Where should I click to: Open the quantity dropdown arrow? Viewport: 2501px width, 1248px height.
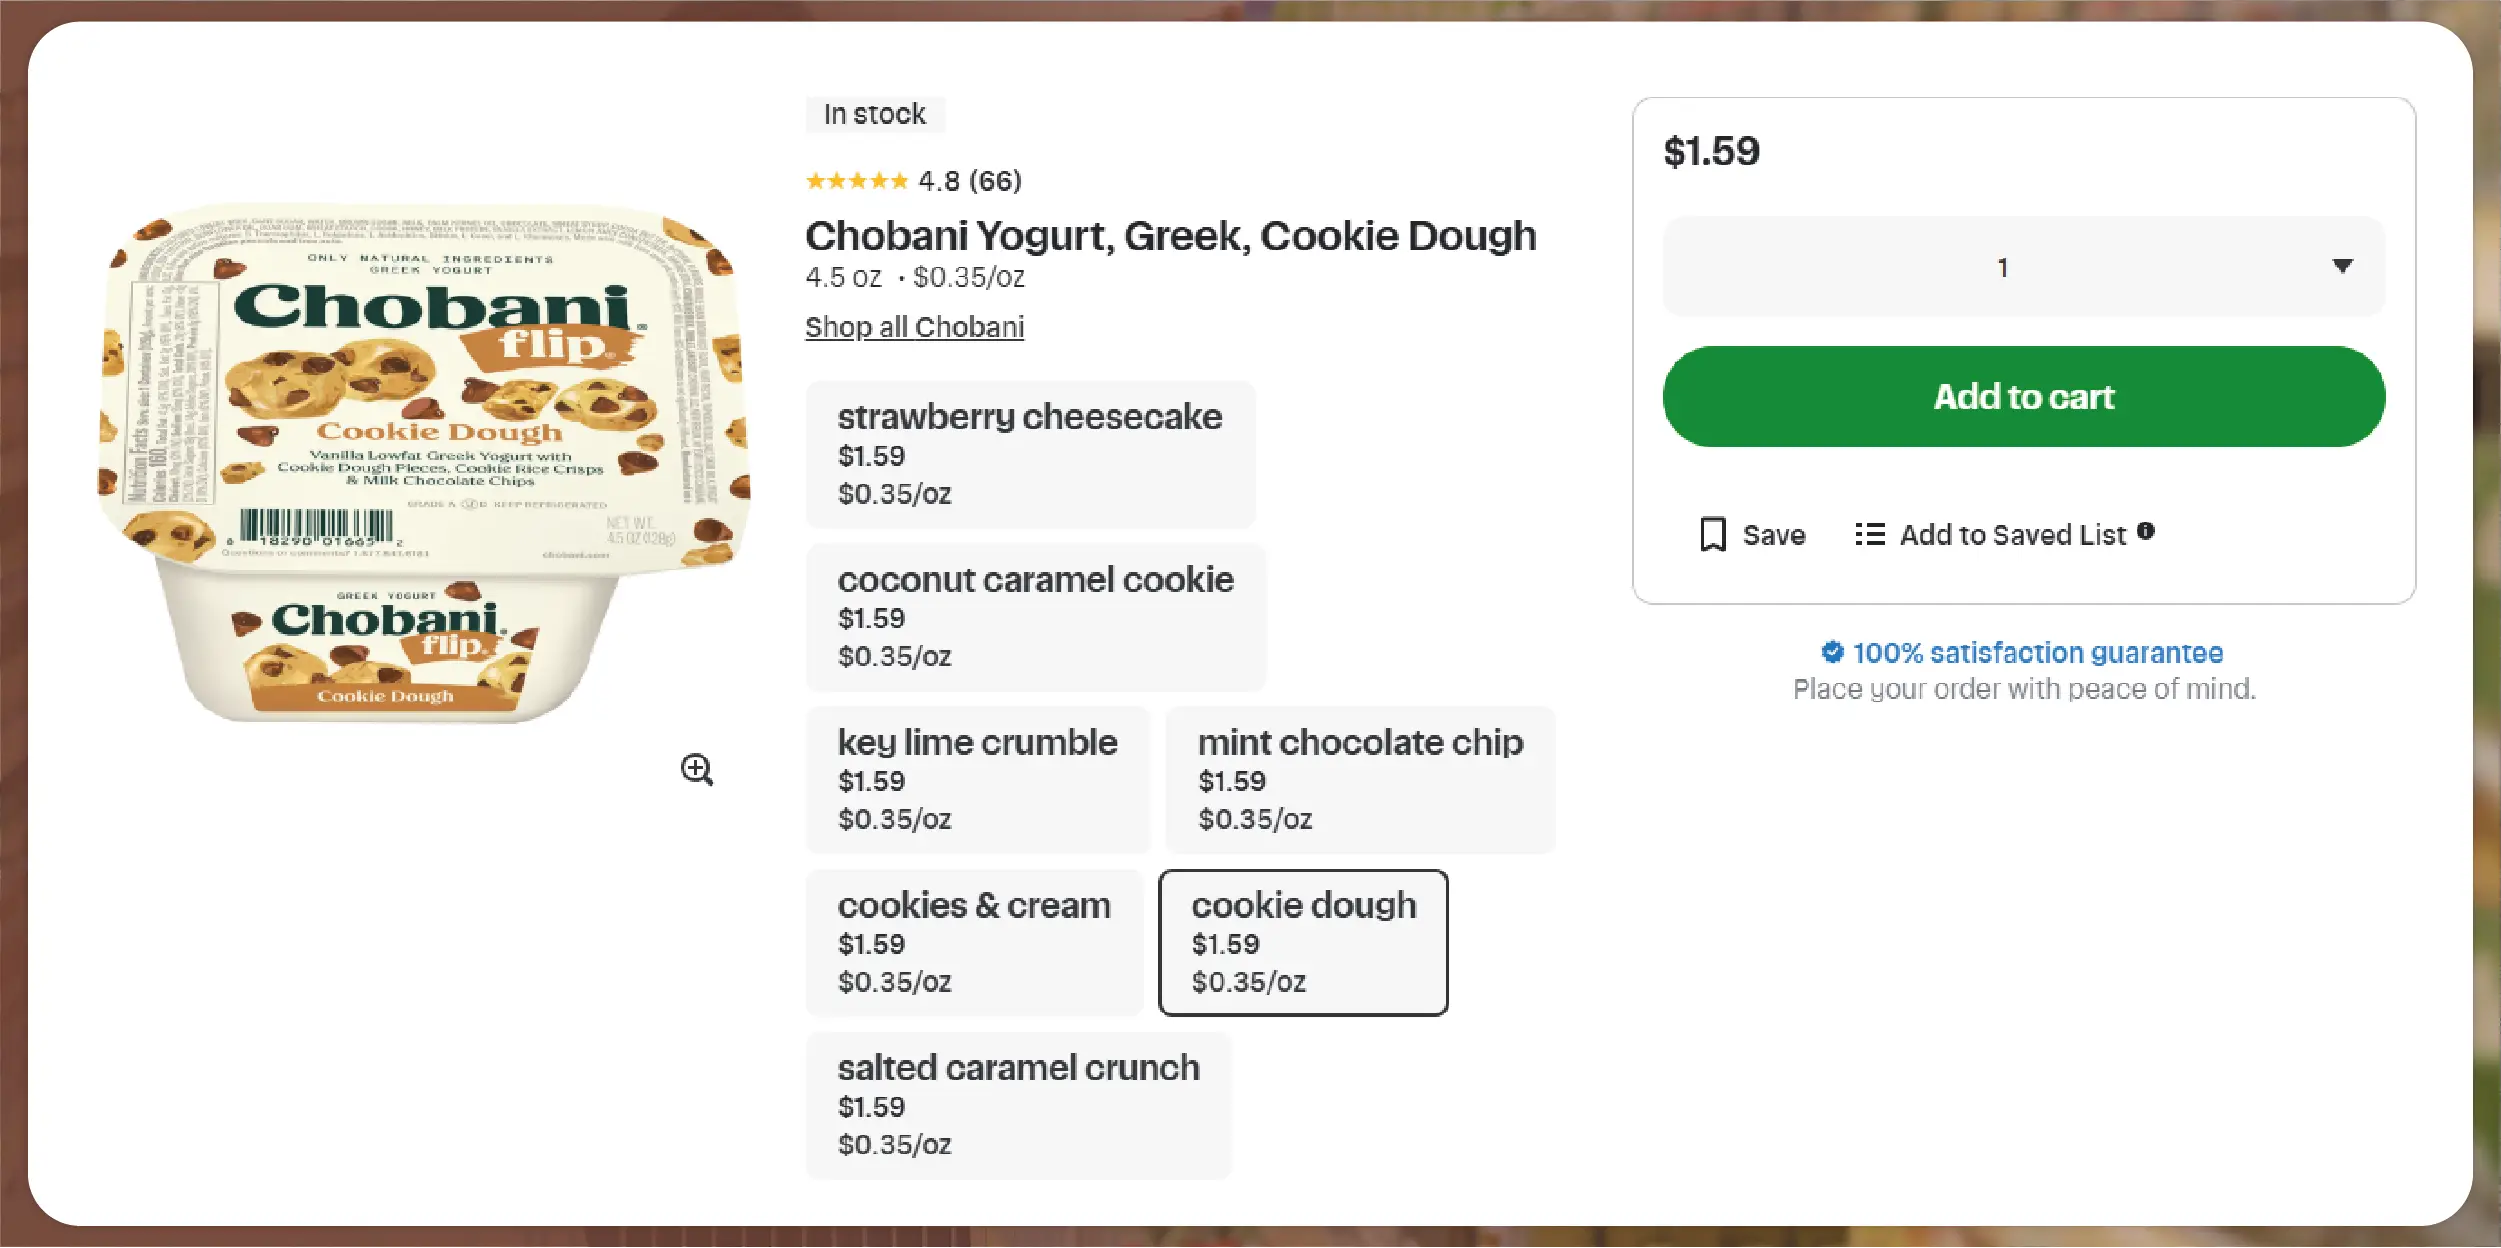coord(2342,266)
